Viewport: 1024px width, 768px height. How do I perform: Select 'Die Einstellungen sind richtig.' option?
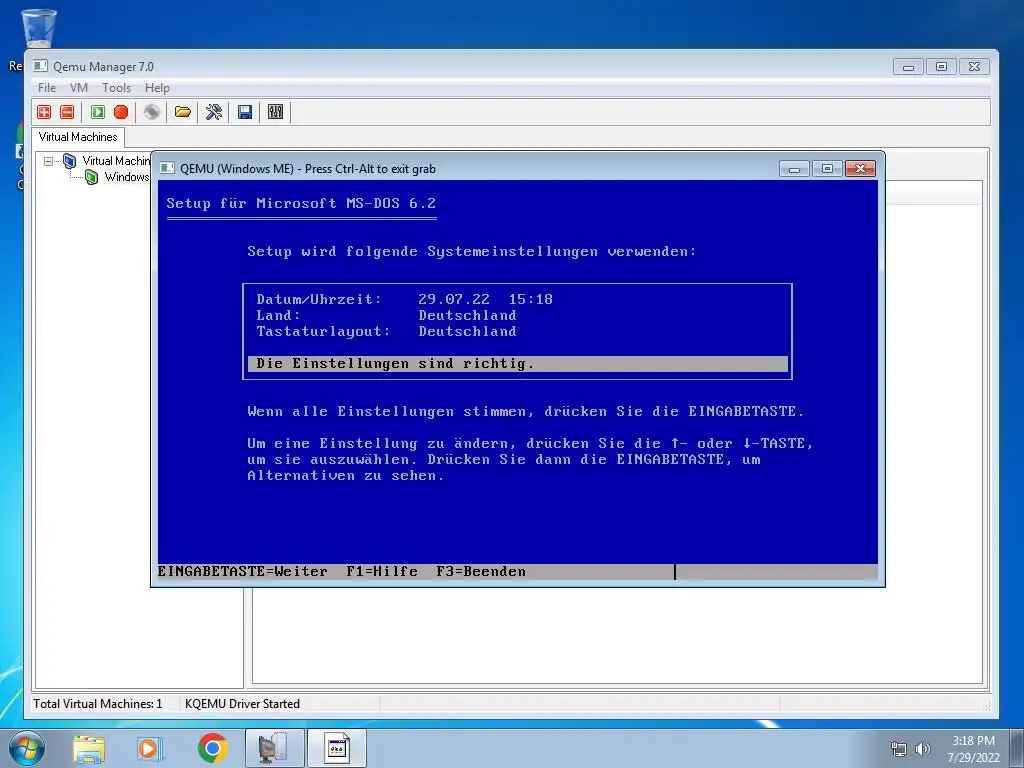tap(517, 364)
